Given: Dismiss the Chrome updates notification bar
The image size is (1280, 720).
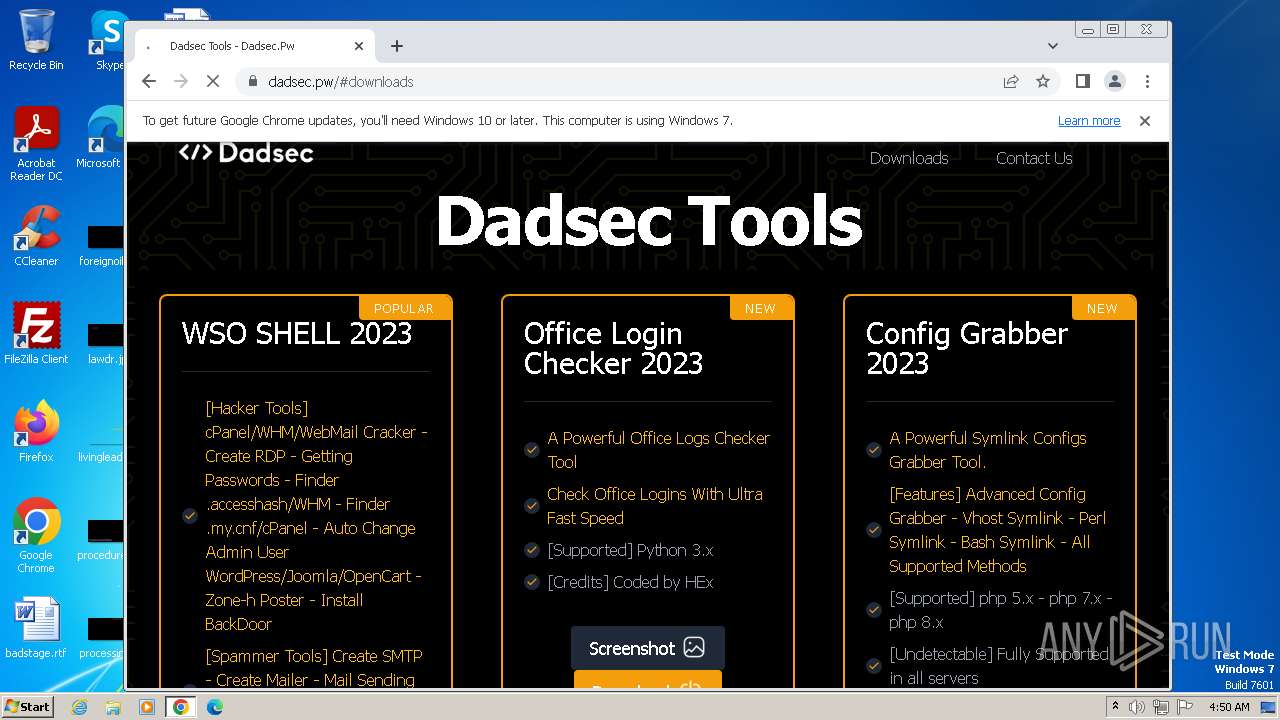Looking at the screenshot, I should click(1145, 121).
